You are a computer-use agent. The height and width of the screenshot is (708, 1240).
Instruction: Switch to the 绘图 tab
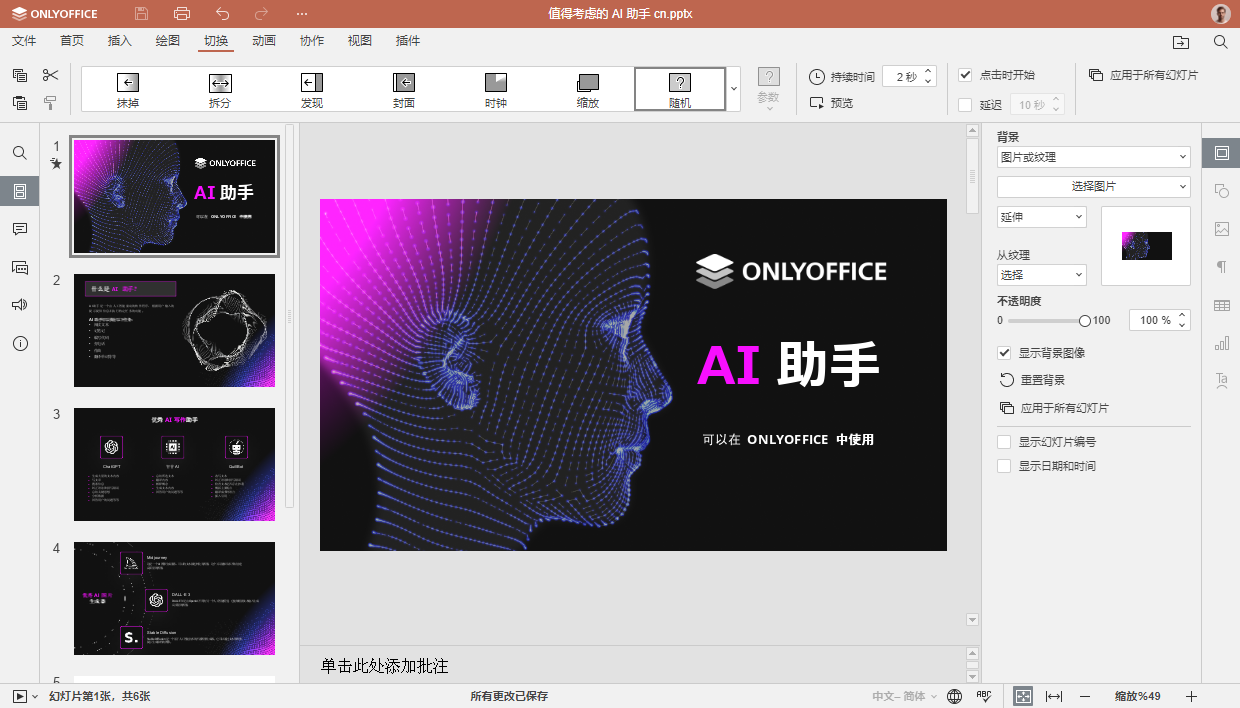point(168,41)
